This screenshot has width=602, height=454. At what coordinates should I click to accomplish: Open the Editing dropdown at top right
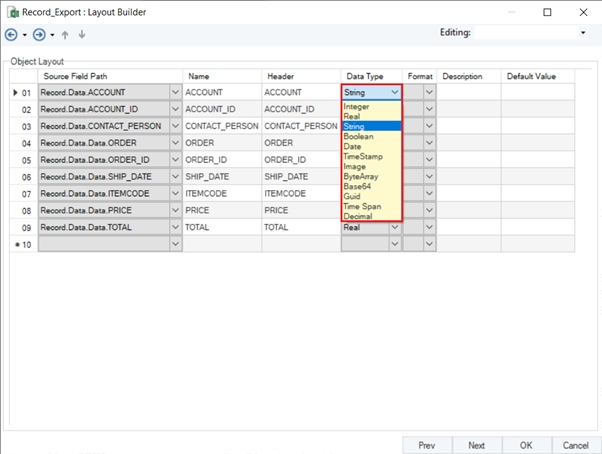pyautogui.click(x=583, y=33)
